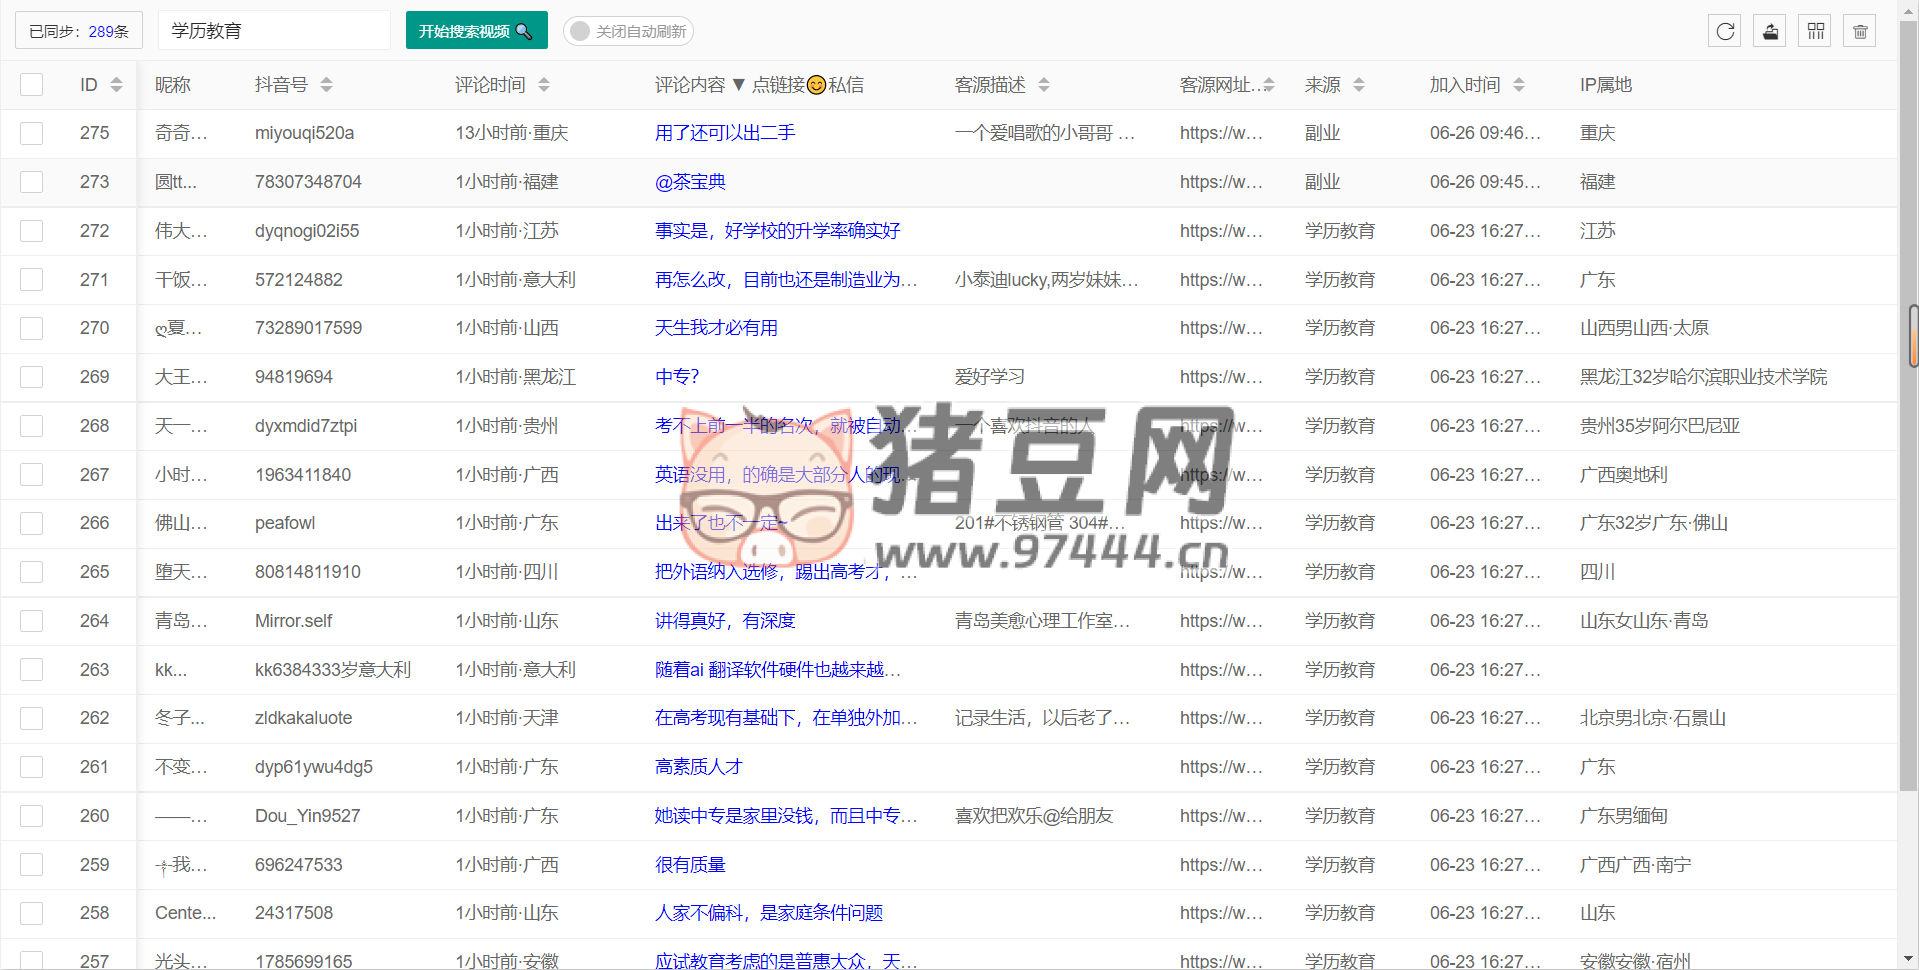Click the 学历教育 search input field
The image size is (1919, 970).
[274, 31]
